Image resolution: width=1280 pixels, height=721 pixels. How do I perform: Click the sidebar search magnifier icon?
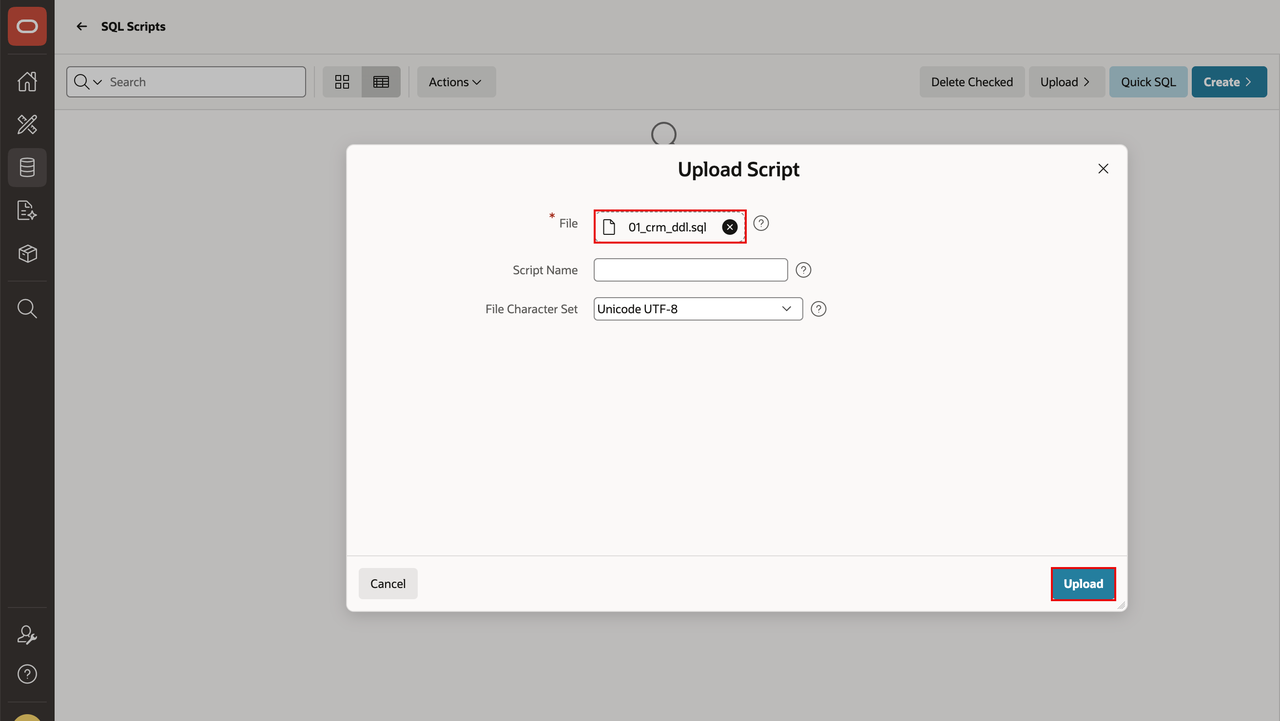(27, 309)
